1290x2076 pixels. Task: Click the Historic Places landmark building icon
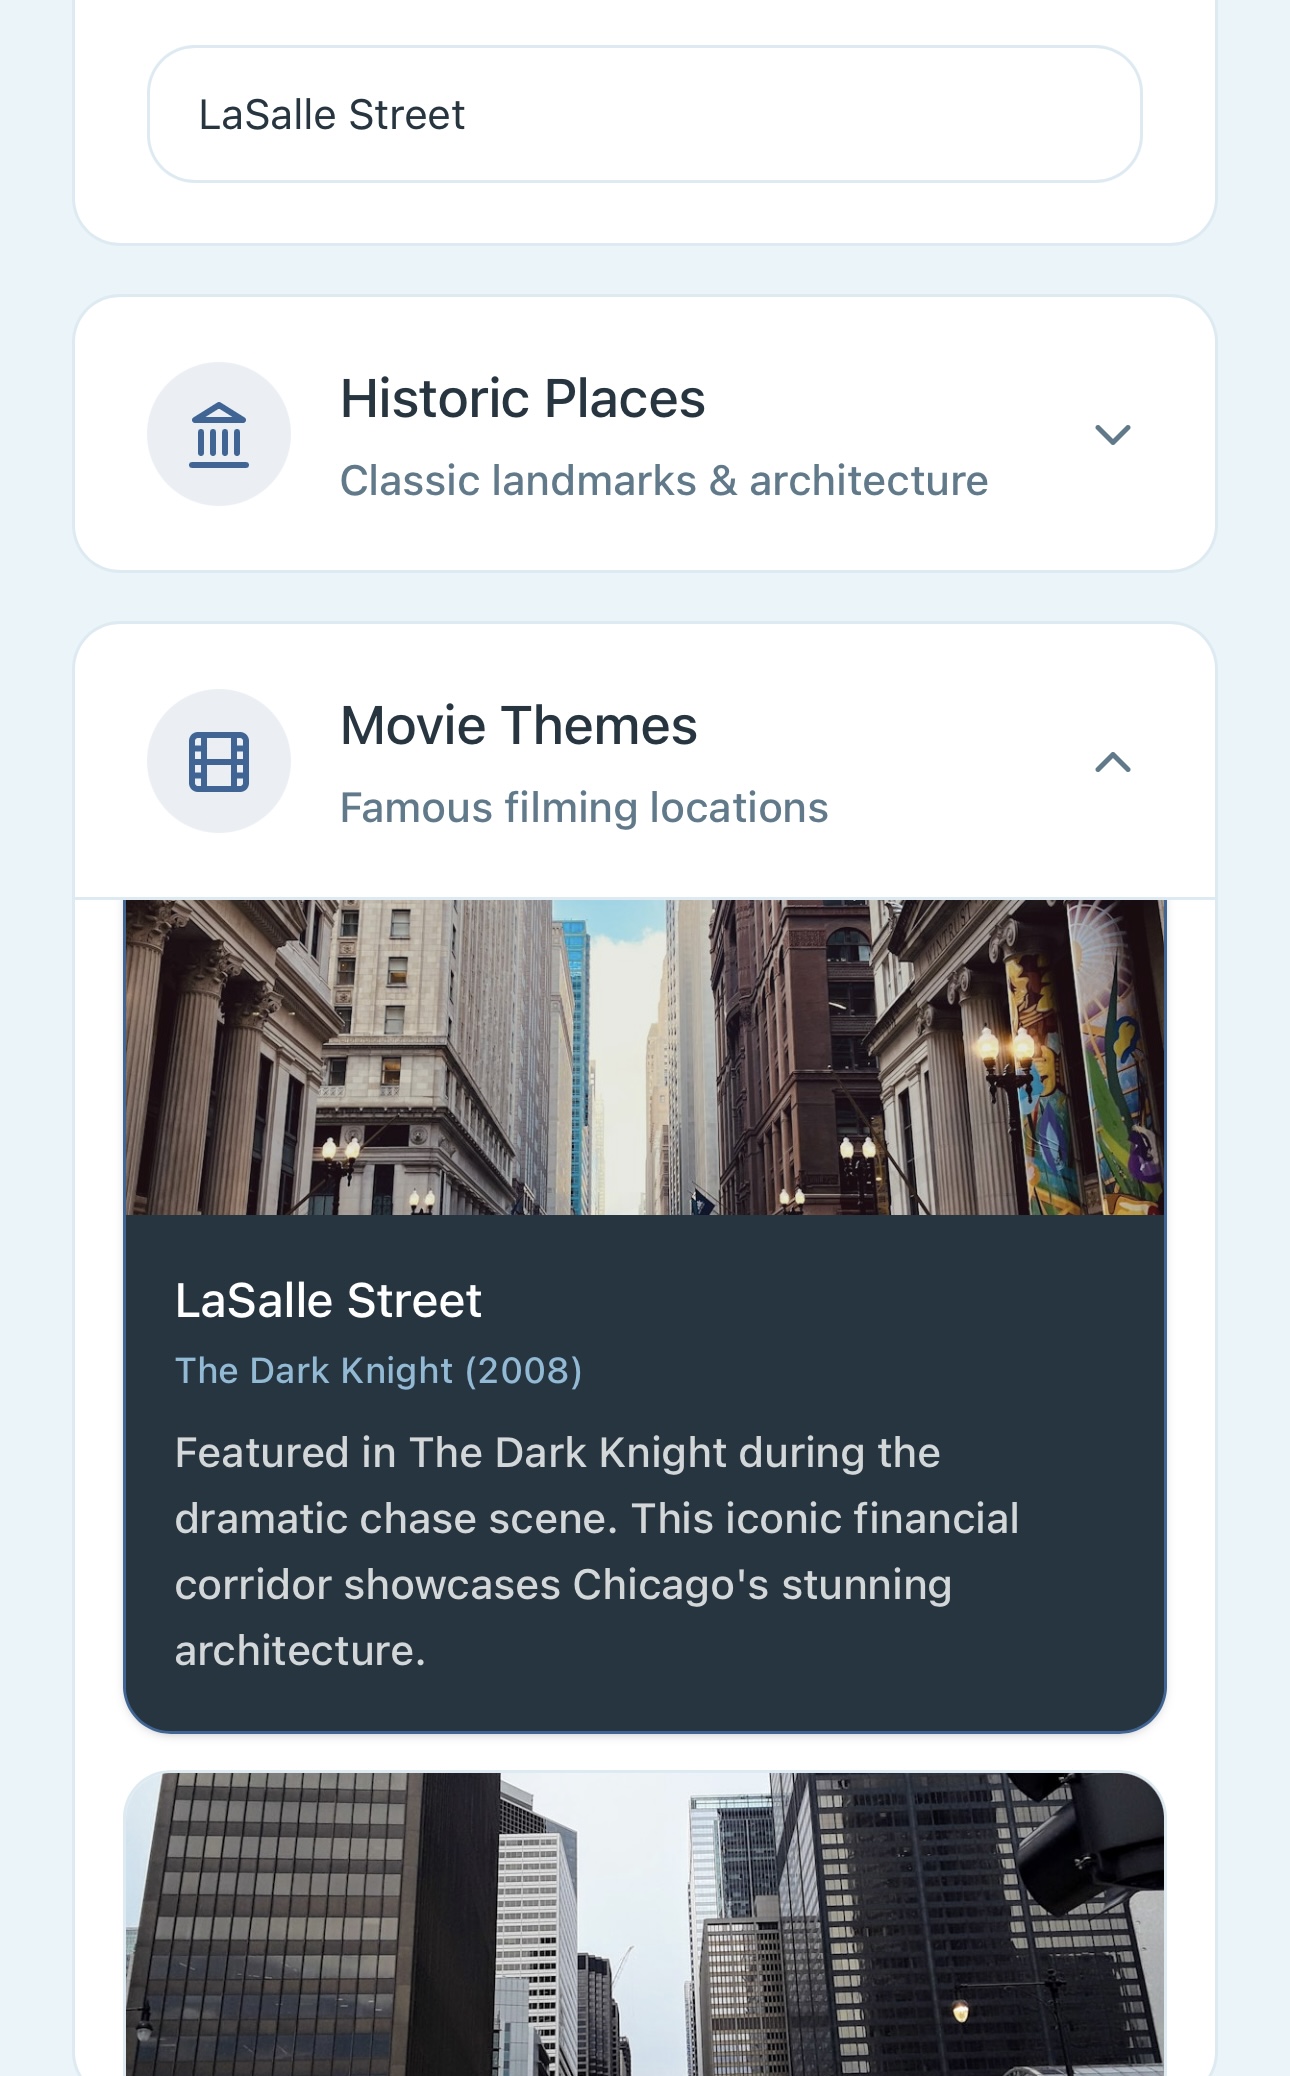pyautogui.click(x=219, y=434)
